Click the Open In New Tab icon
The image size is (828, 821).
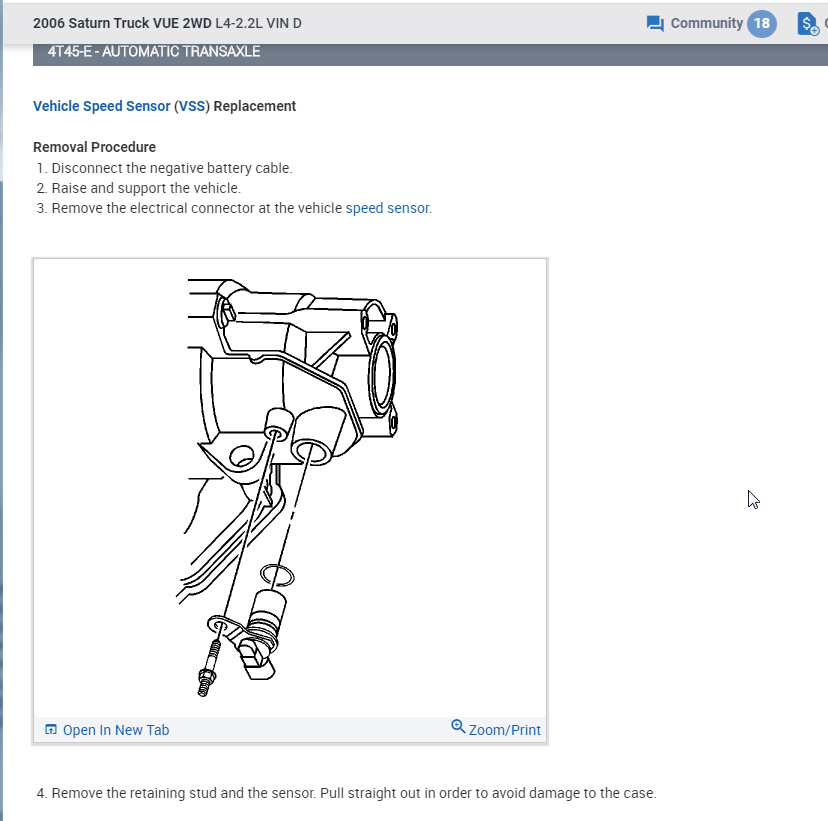click(x=51, y=730)
